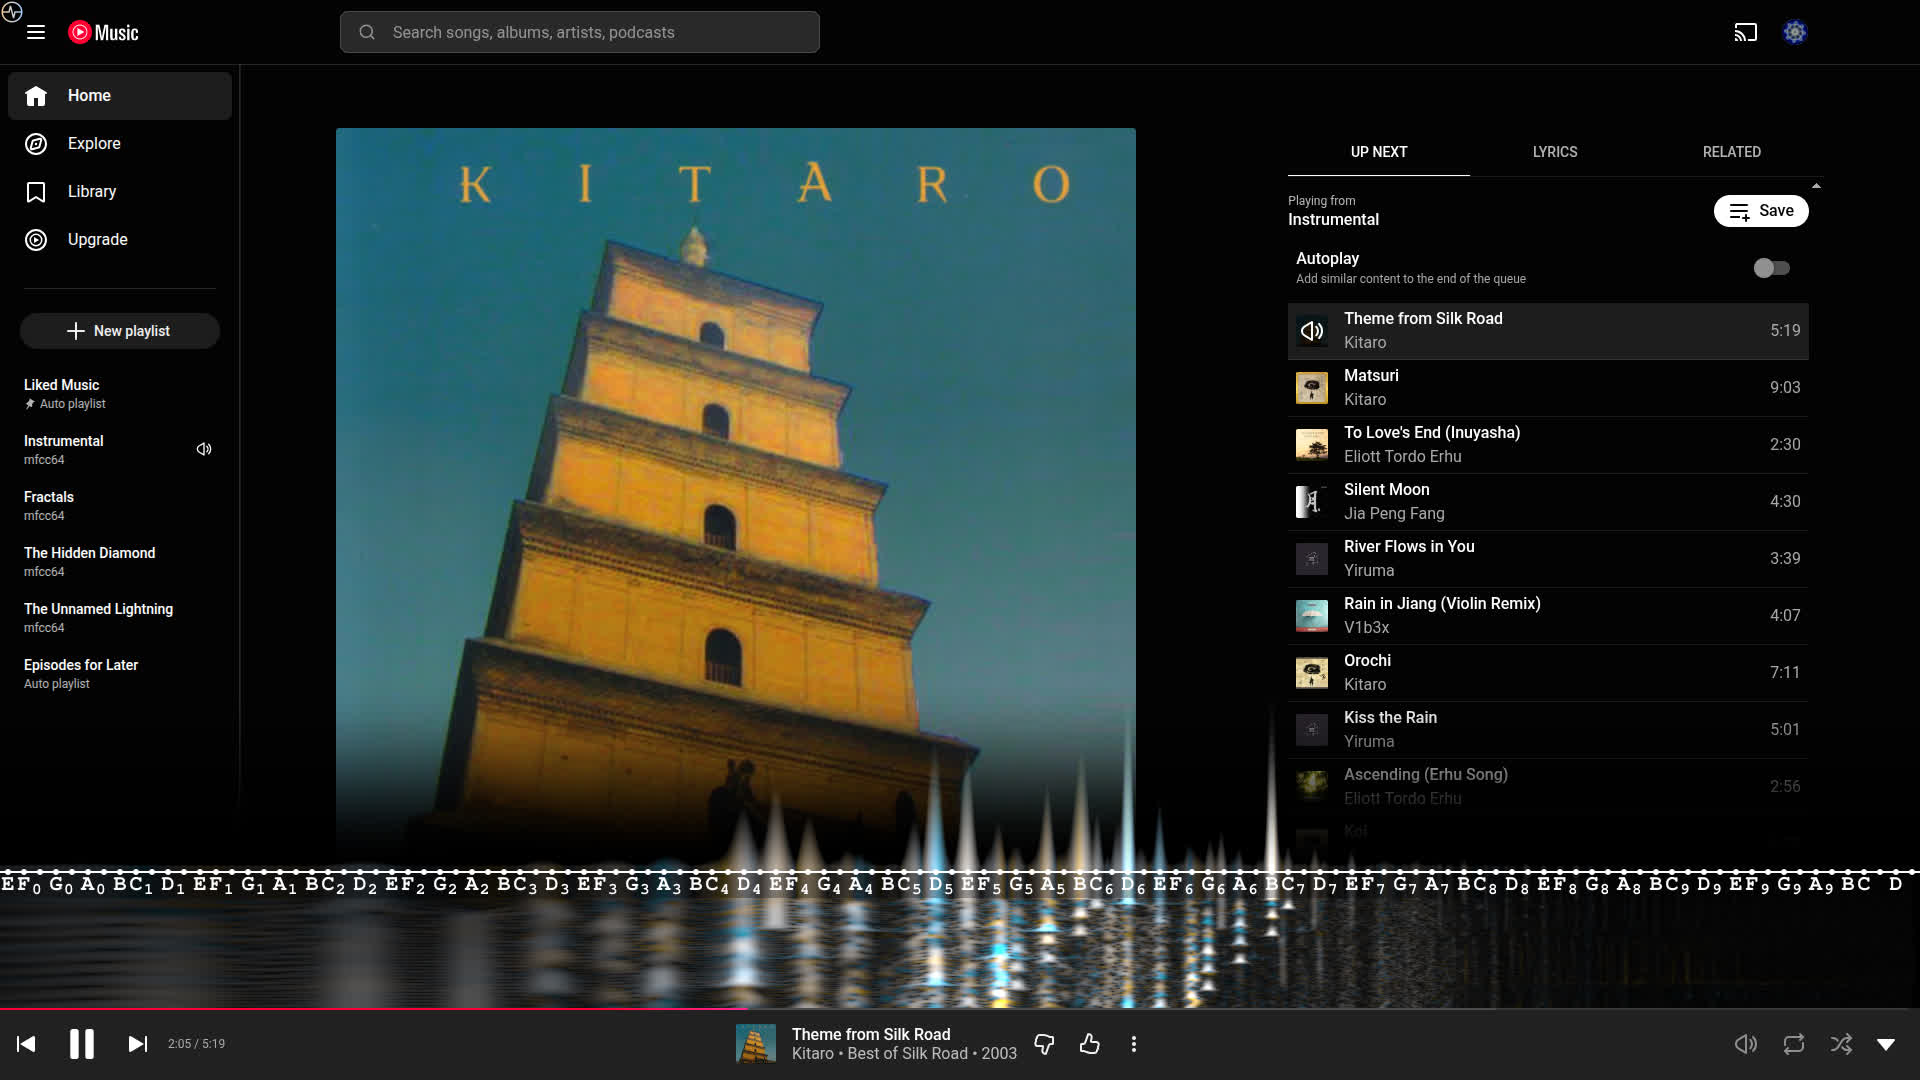Collapse the player page with the down arrow
This screenshot has height=1080, width=1920.
(x=1886, y=1044)
